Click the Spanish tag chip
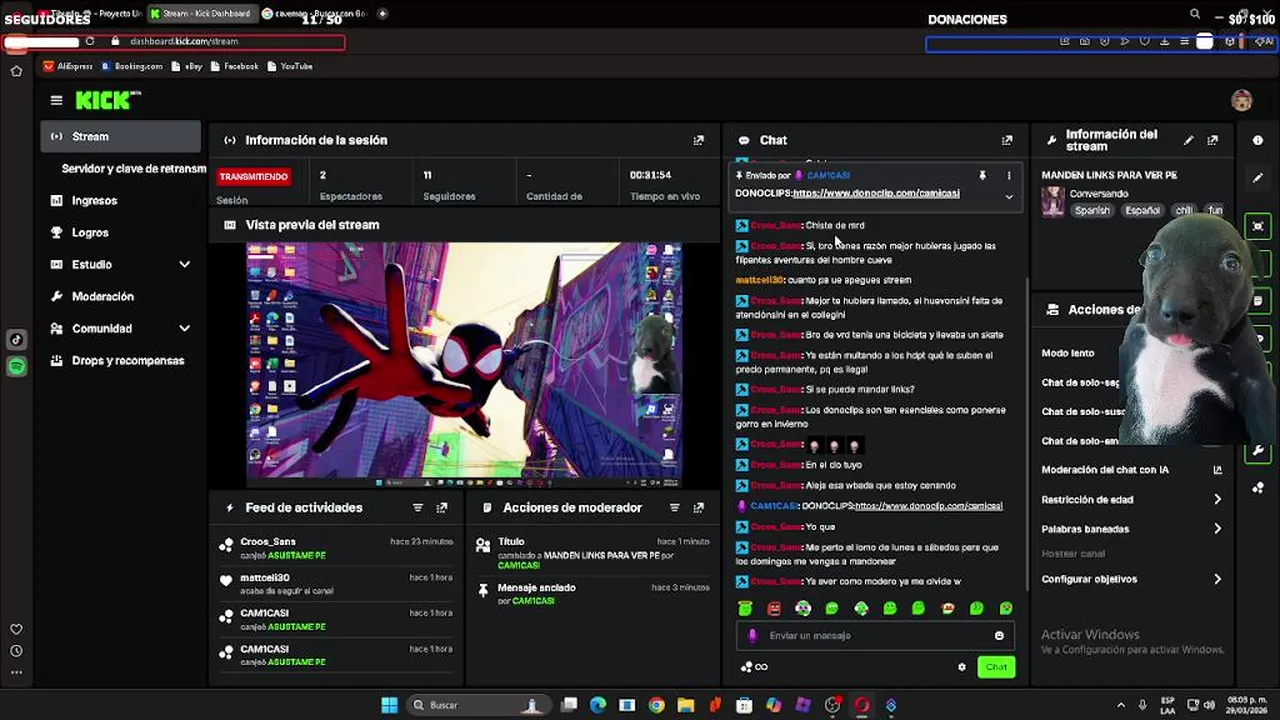This screenshot has height=720, width=1280. [x=1092, y=211]
